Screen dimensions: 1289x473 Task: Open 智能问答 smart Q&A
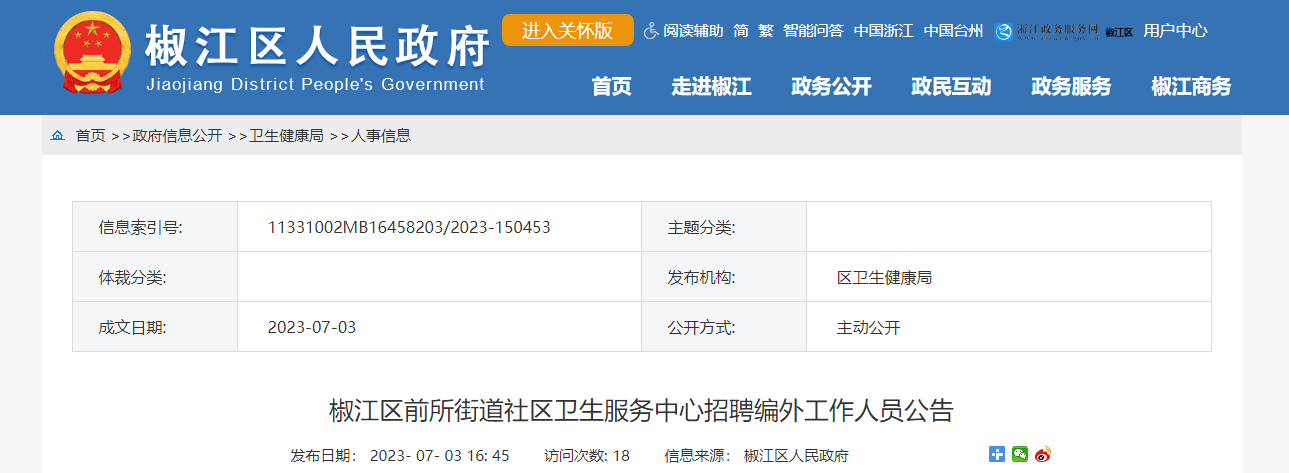[x=813, y=31]
